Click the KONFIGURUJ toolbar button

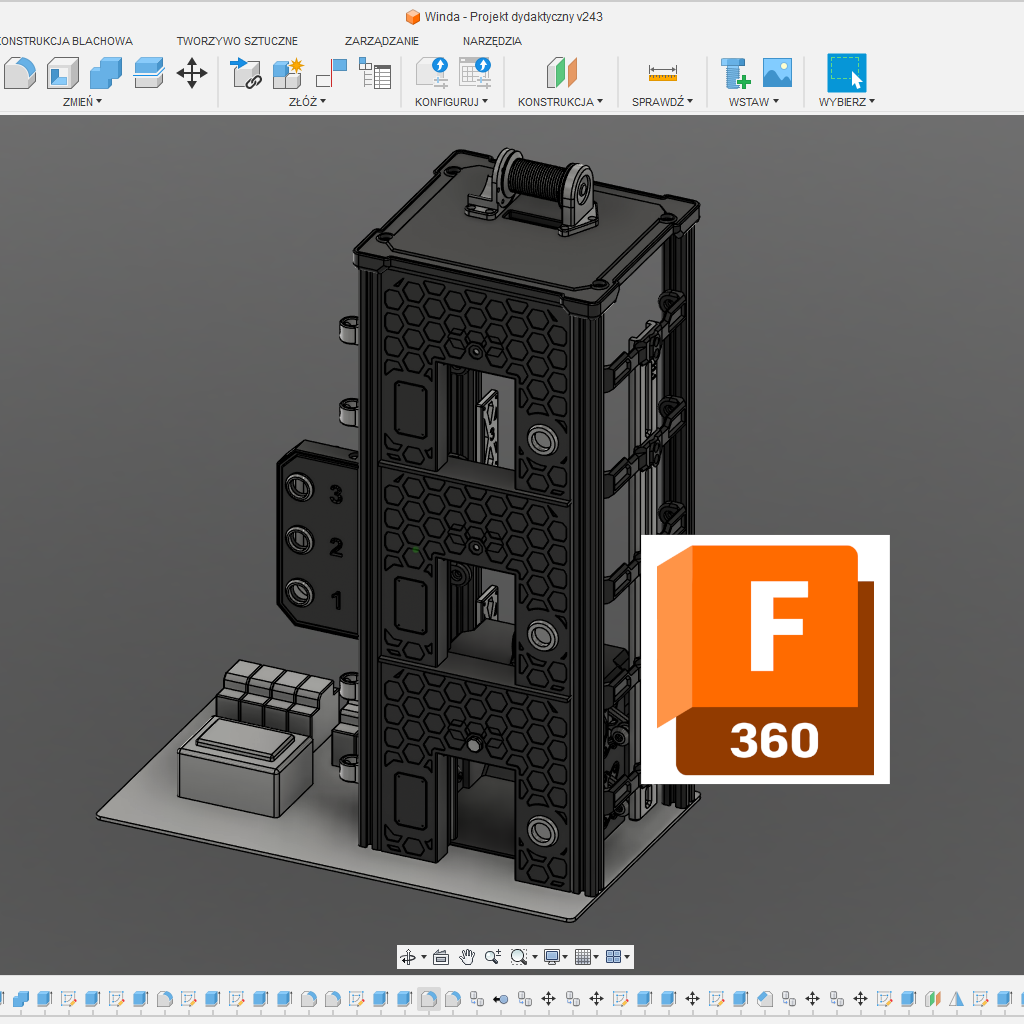click(447, 99)
